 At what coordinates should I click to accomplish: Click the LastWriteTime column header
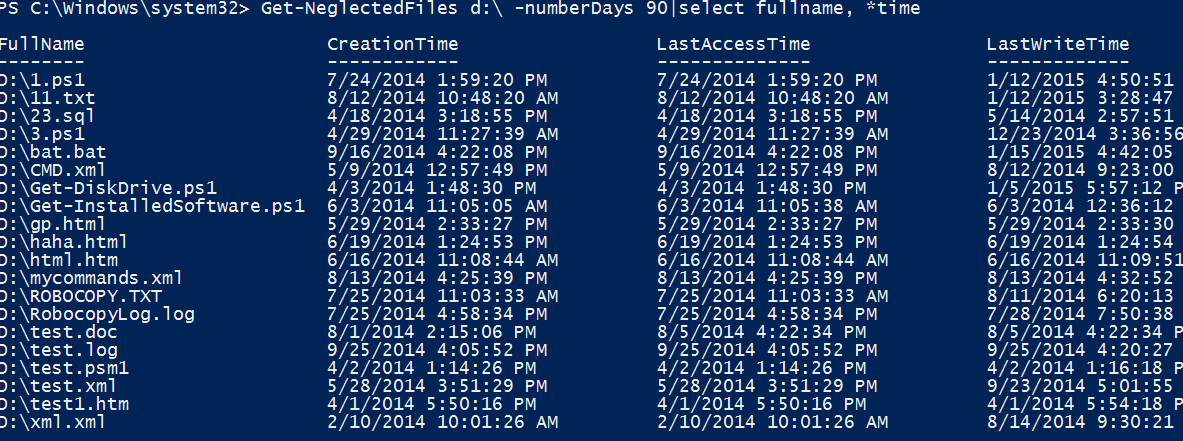point(1058,44)
